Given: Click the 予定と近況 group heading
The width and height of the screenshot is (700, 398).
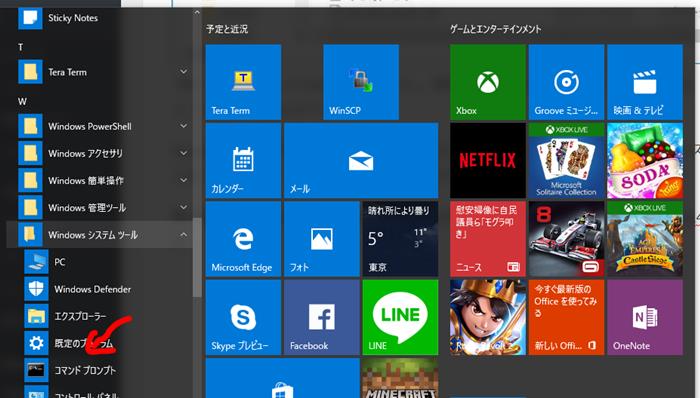Looking at the screenshot, I should coord(227,29).
